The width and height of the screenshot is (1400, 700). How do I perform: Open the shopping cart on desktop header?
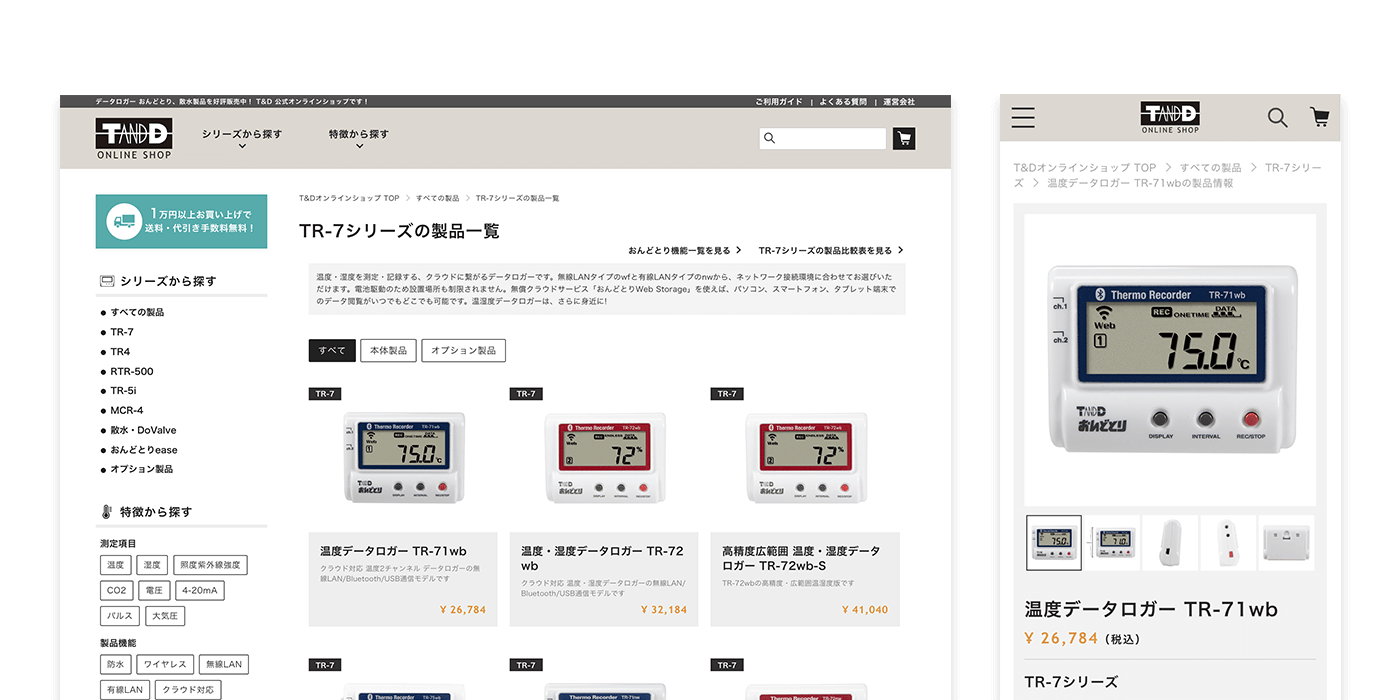pyautogui.click(x=904, y=138)
